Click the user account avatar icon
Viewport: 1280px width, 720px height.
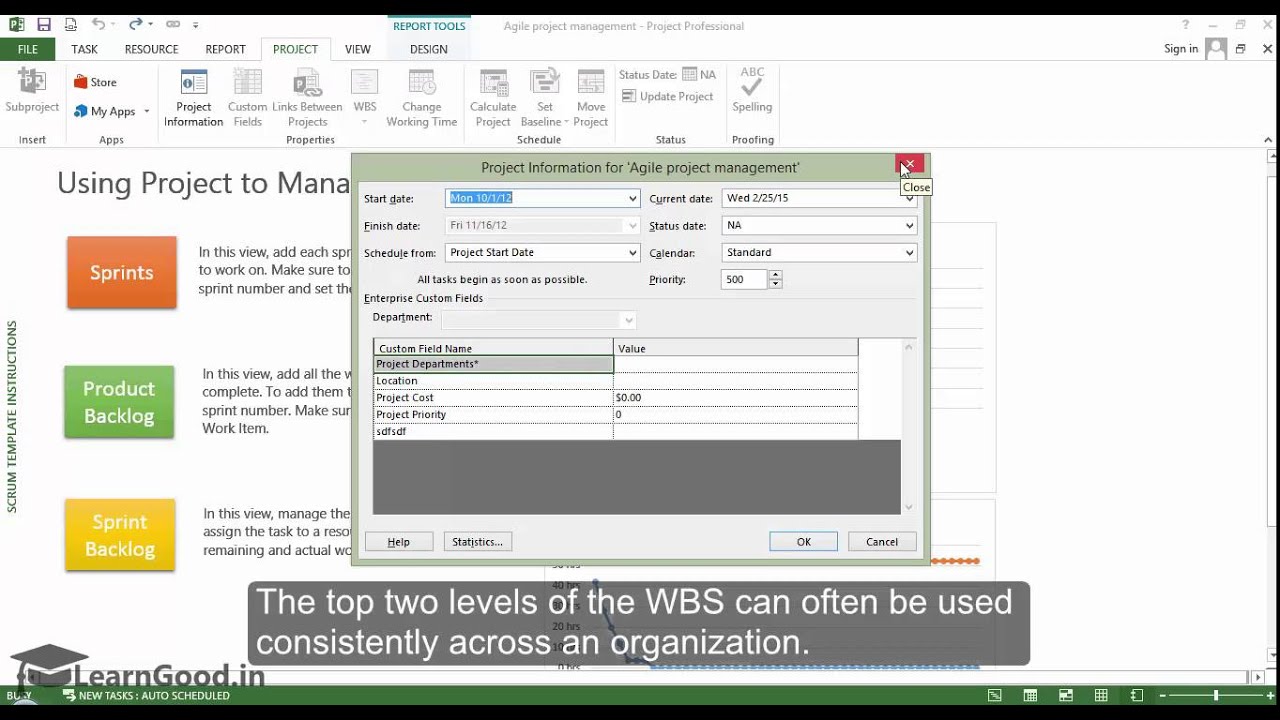(1216, 48)
